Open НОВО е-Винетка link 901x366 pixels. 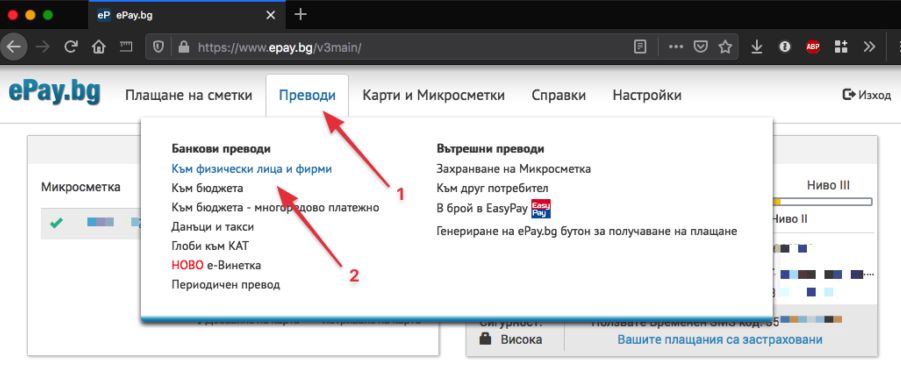tap(216, 265)
